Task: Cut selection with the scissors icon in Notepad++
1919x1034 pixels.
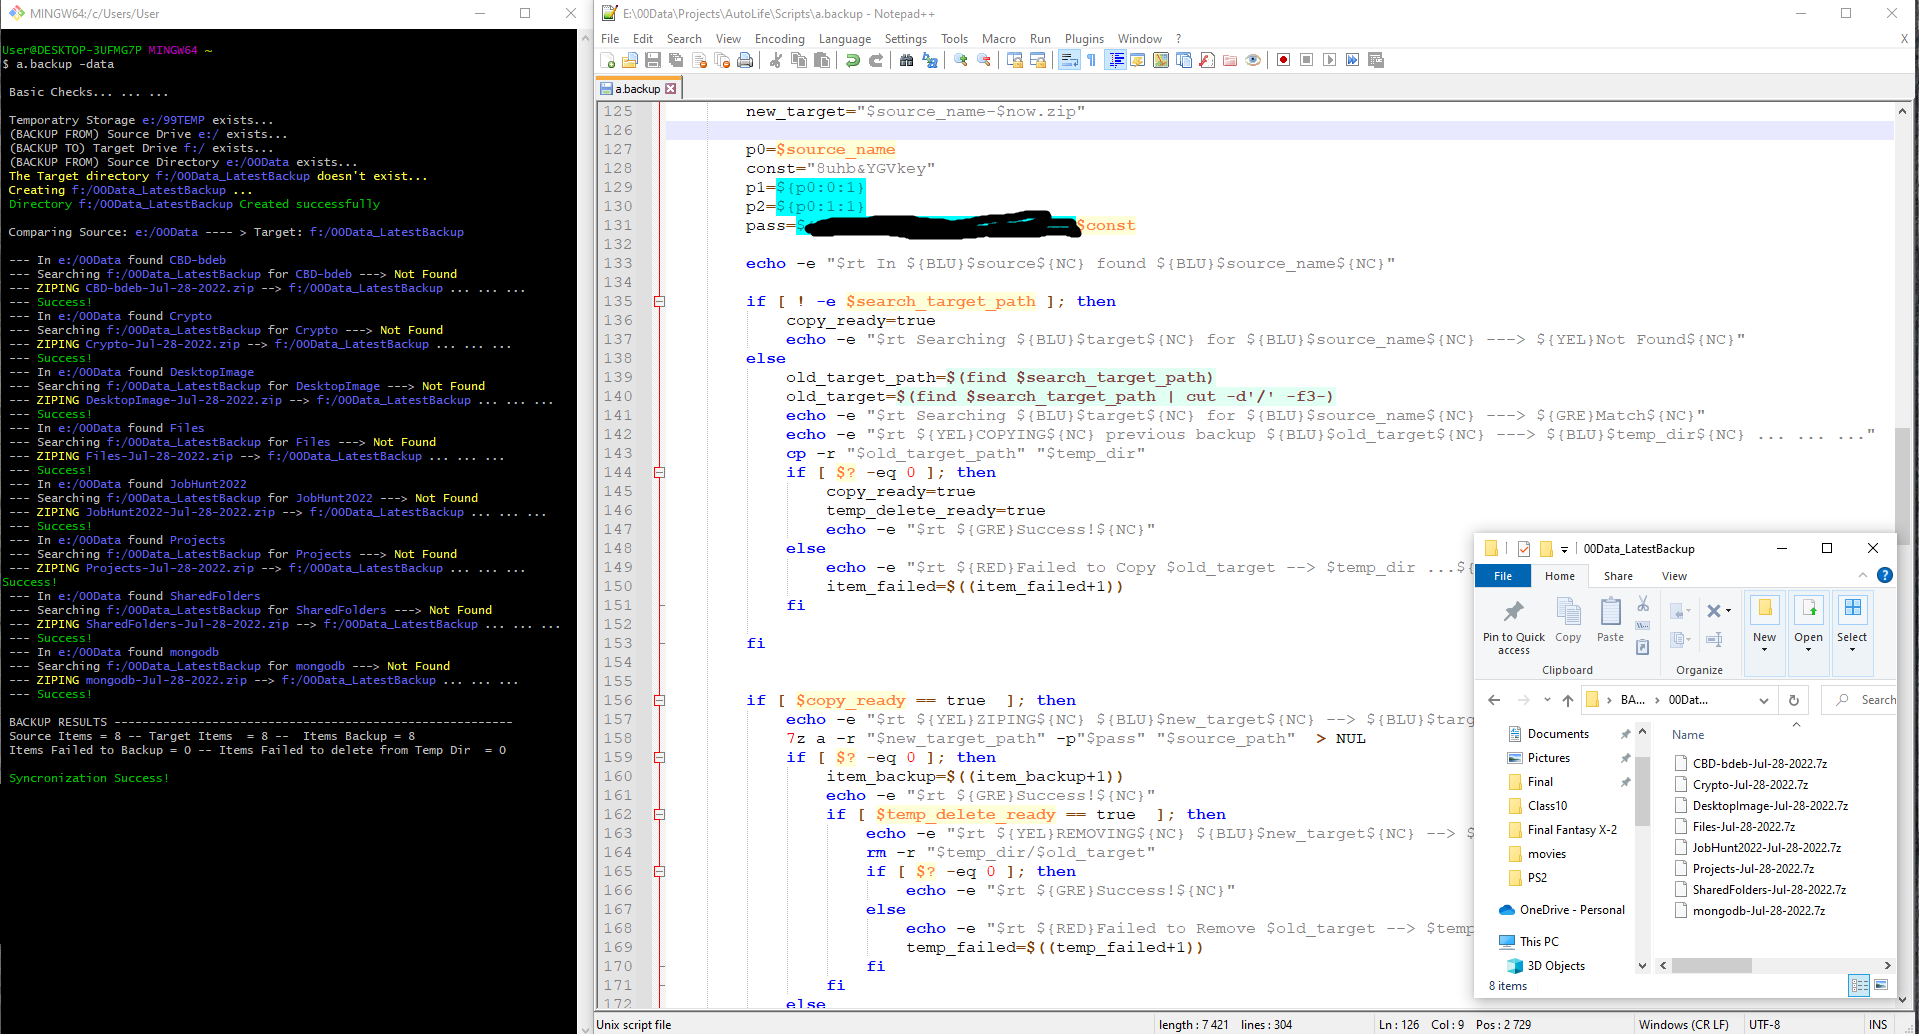Action: [x=775, y=60]
